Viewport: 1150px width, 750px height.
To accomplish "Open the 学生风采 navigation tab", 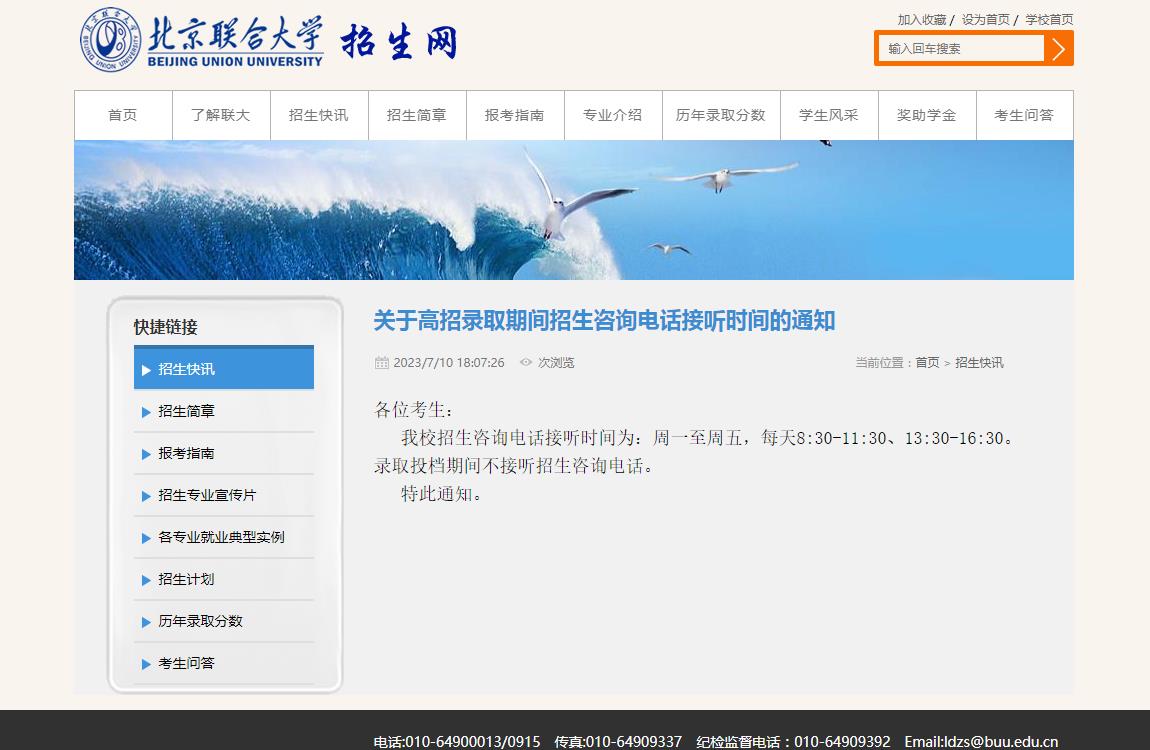I will click(829, 115).
